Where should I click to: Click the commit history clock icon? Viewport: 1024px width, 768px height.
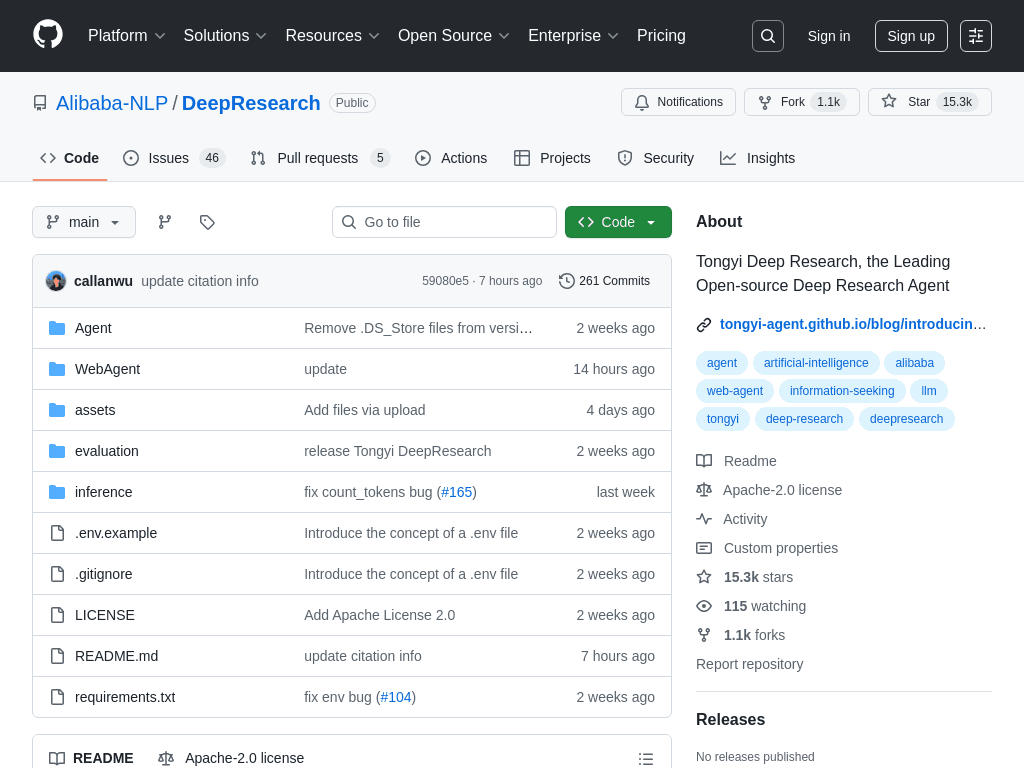click(567, 281)
